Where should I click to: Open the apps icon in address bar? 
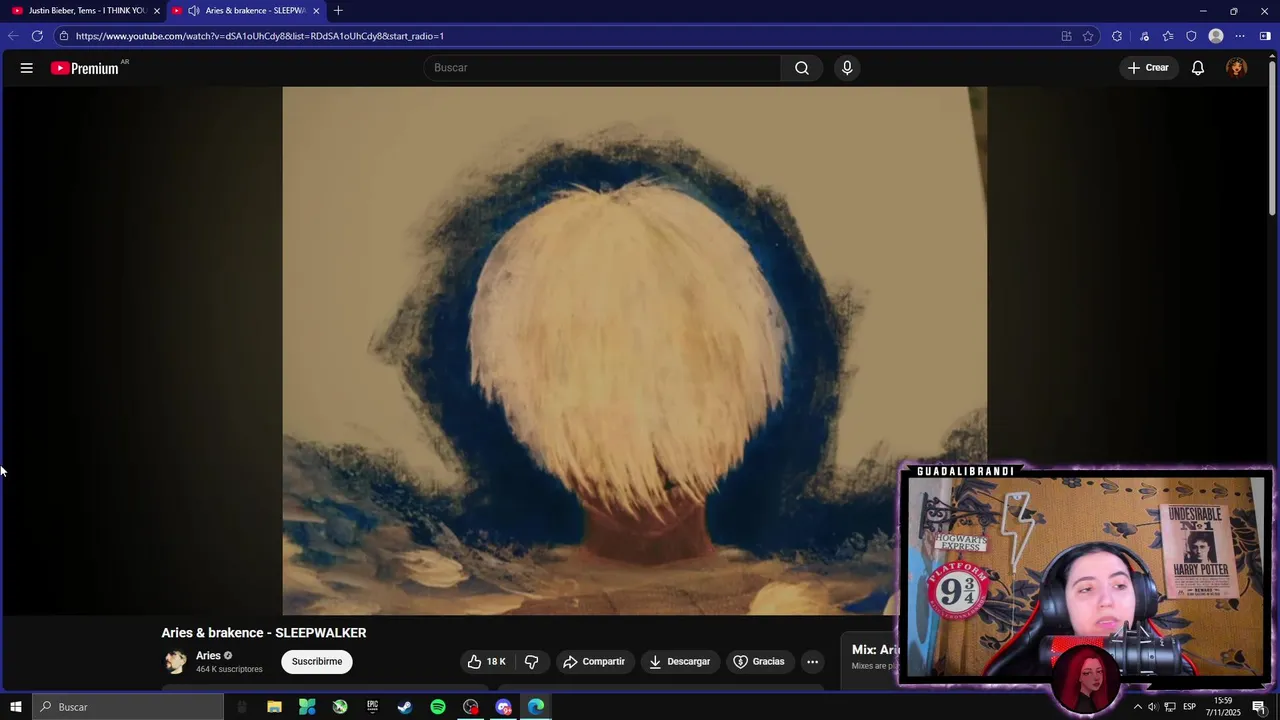click(1066, 36)
